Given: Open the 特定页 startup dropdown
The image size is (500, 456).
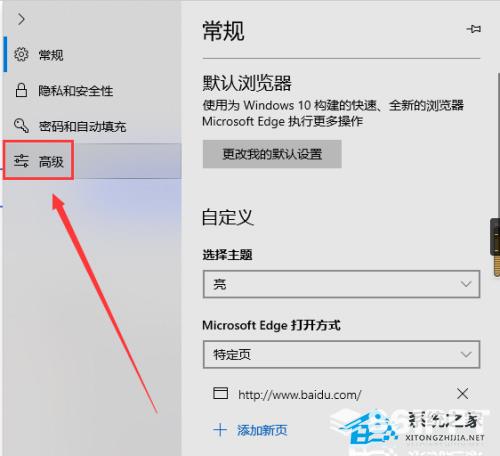Looking at the screenshot, I should [341, 354].
